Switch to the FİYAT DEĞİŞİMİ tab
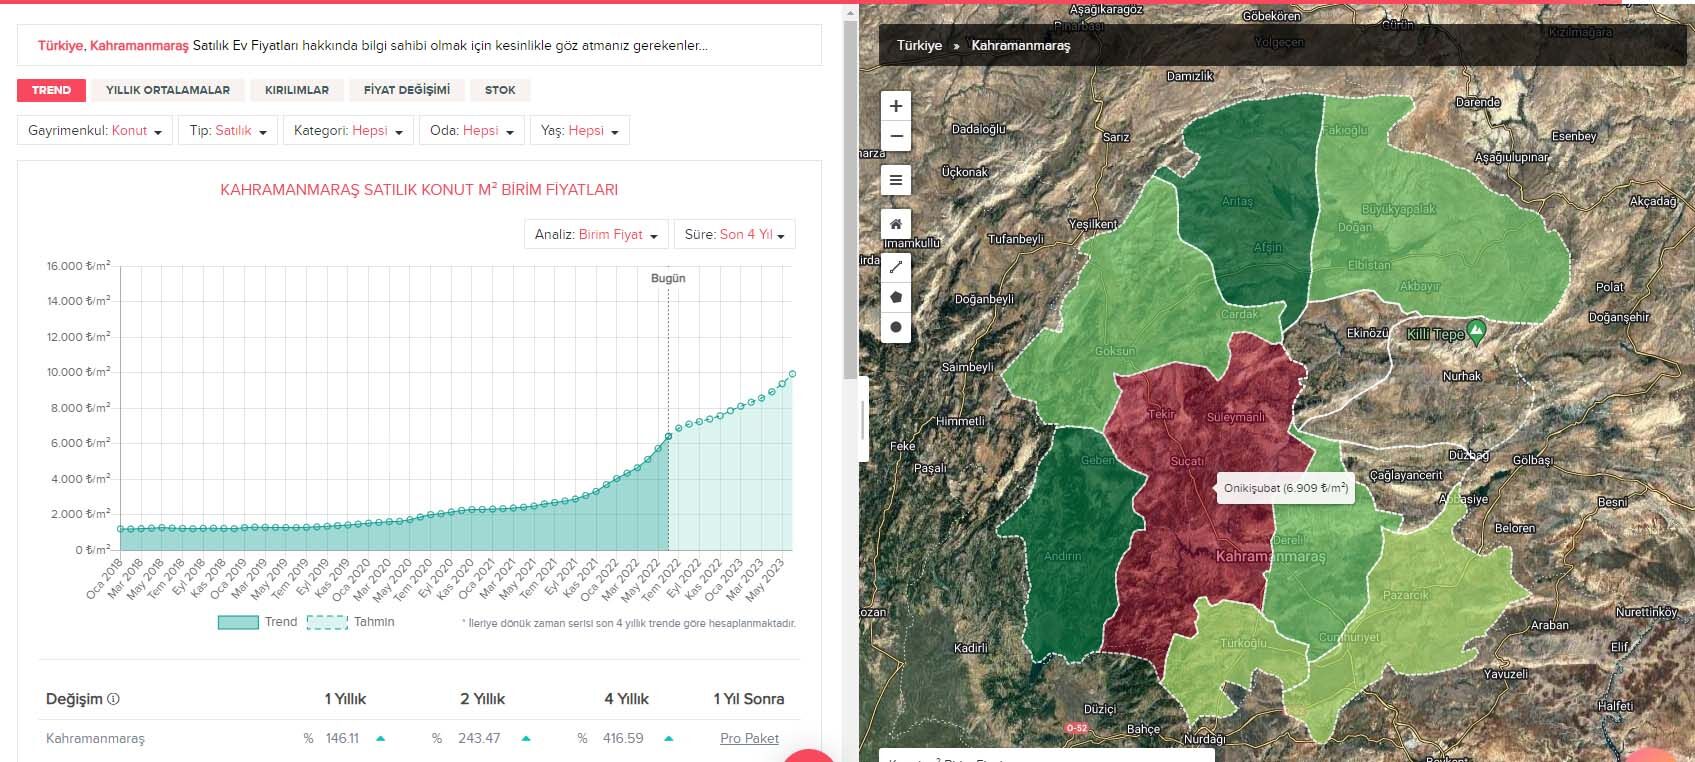This screenshot has height=762, width=1695. pos(407,90)
